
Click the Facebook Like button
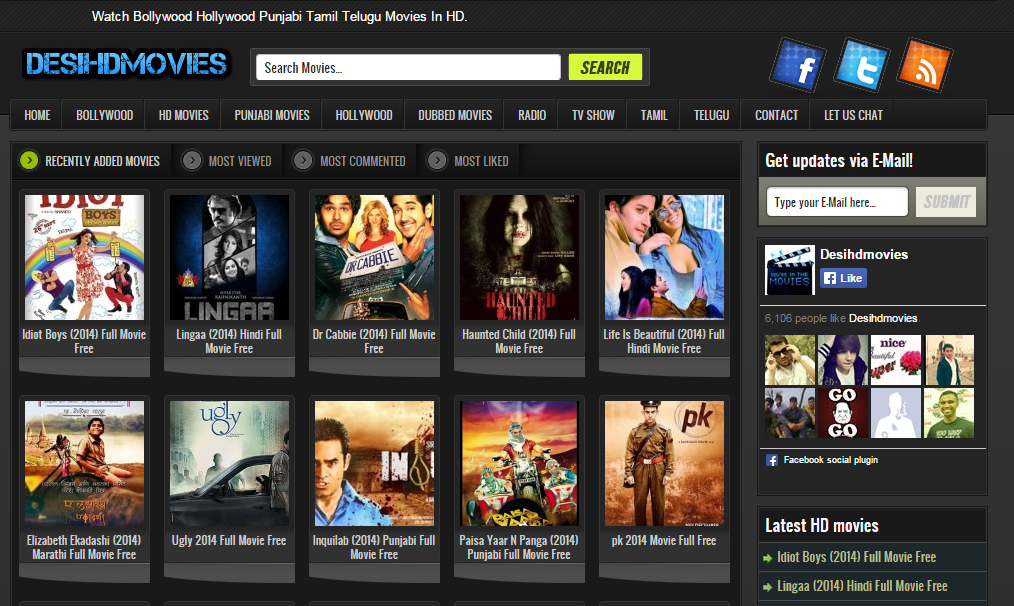tap(843, 278)
